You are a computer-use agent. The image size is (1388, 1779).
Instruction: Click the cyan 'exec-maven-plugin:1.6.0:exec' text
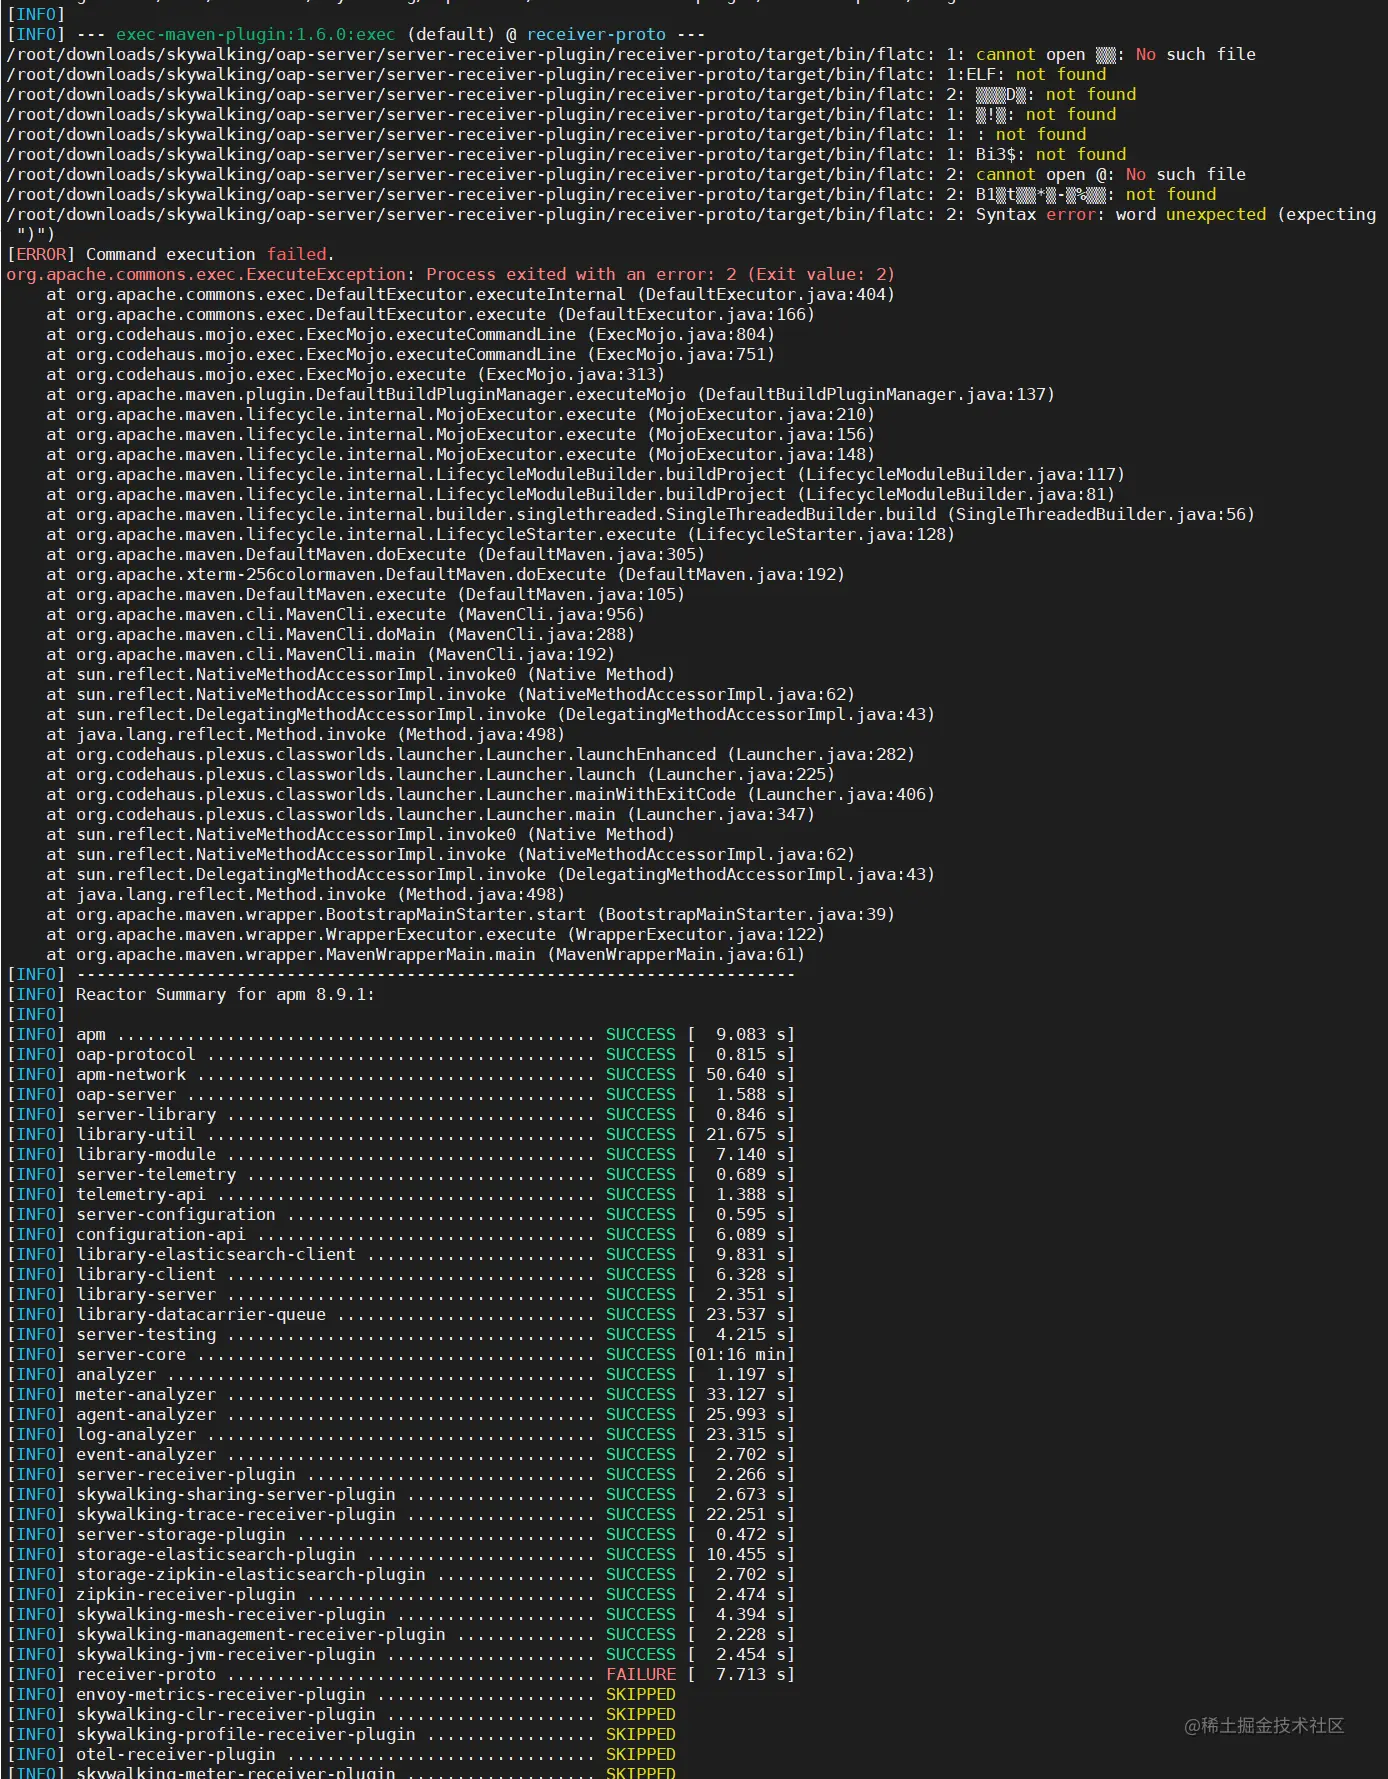coord(255,34)
